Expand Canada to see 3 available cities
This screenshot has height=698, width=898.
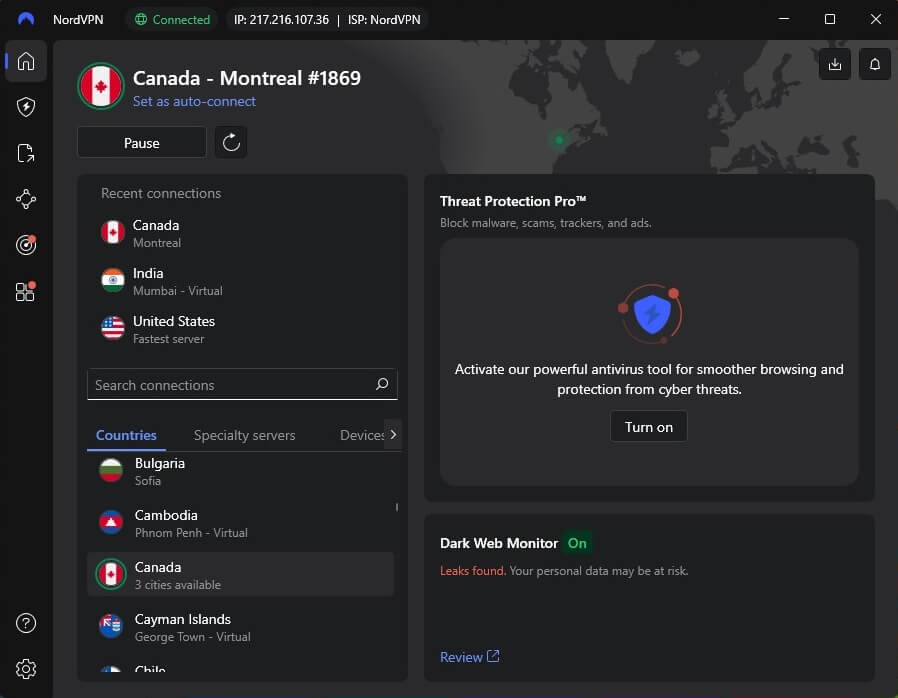click(x=240, y=575)
